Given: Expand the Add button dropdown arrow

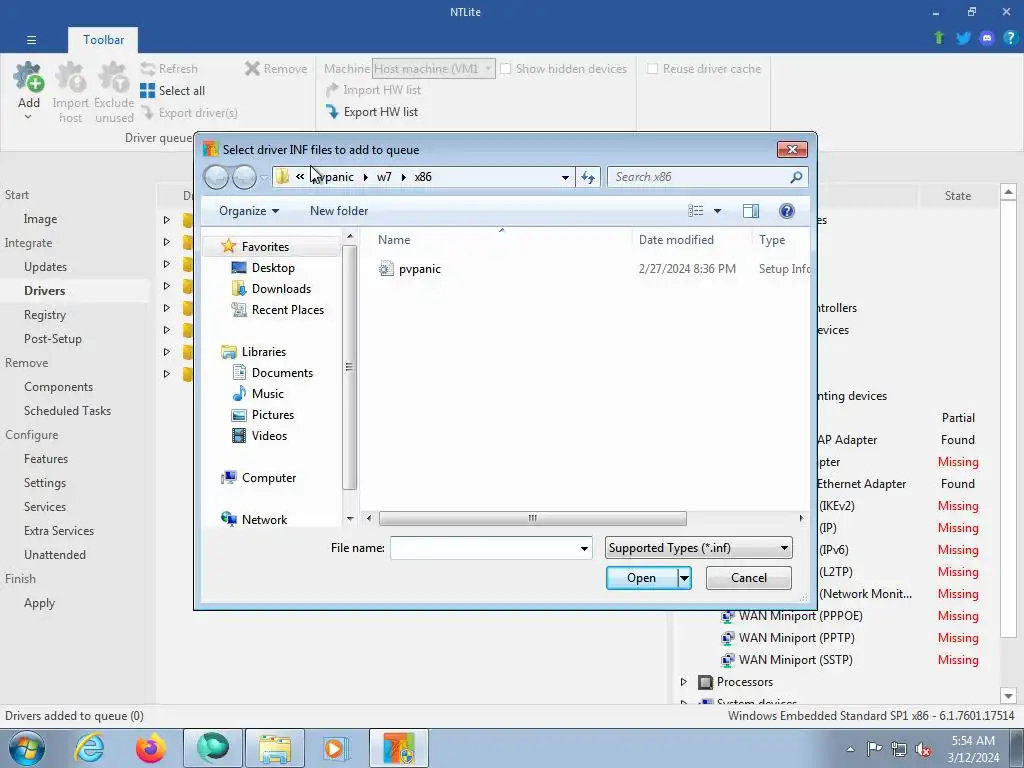Looking at the screenshot, I should (28, 118).
